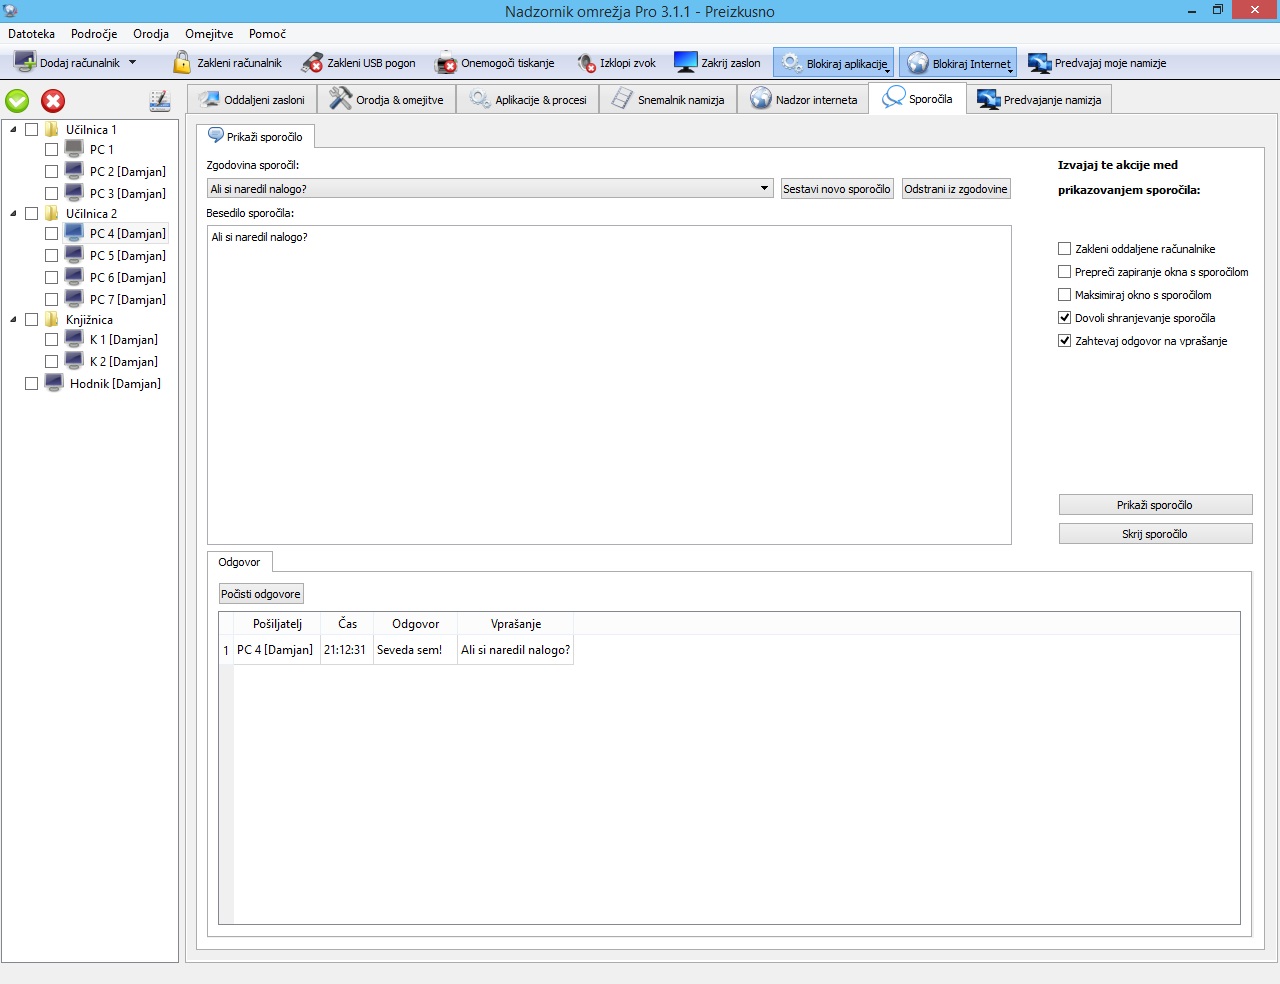Click Zakleni USB pogon toolbar icon

tap(312, 63)
